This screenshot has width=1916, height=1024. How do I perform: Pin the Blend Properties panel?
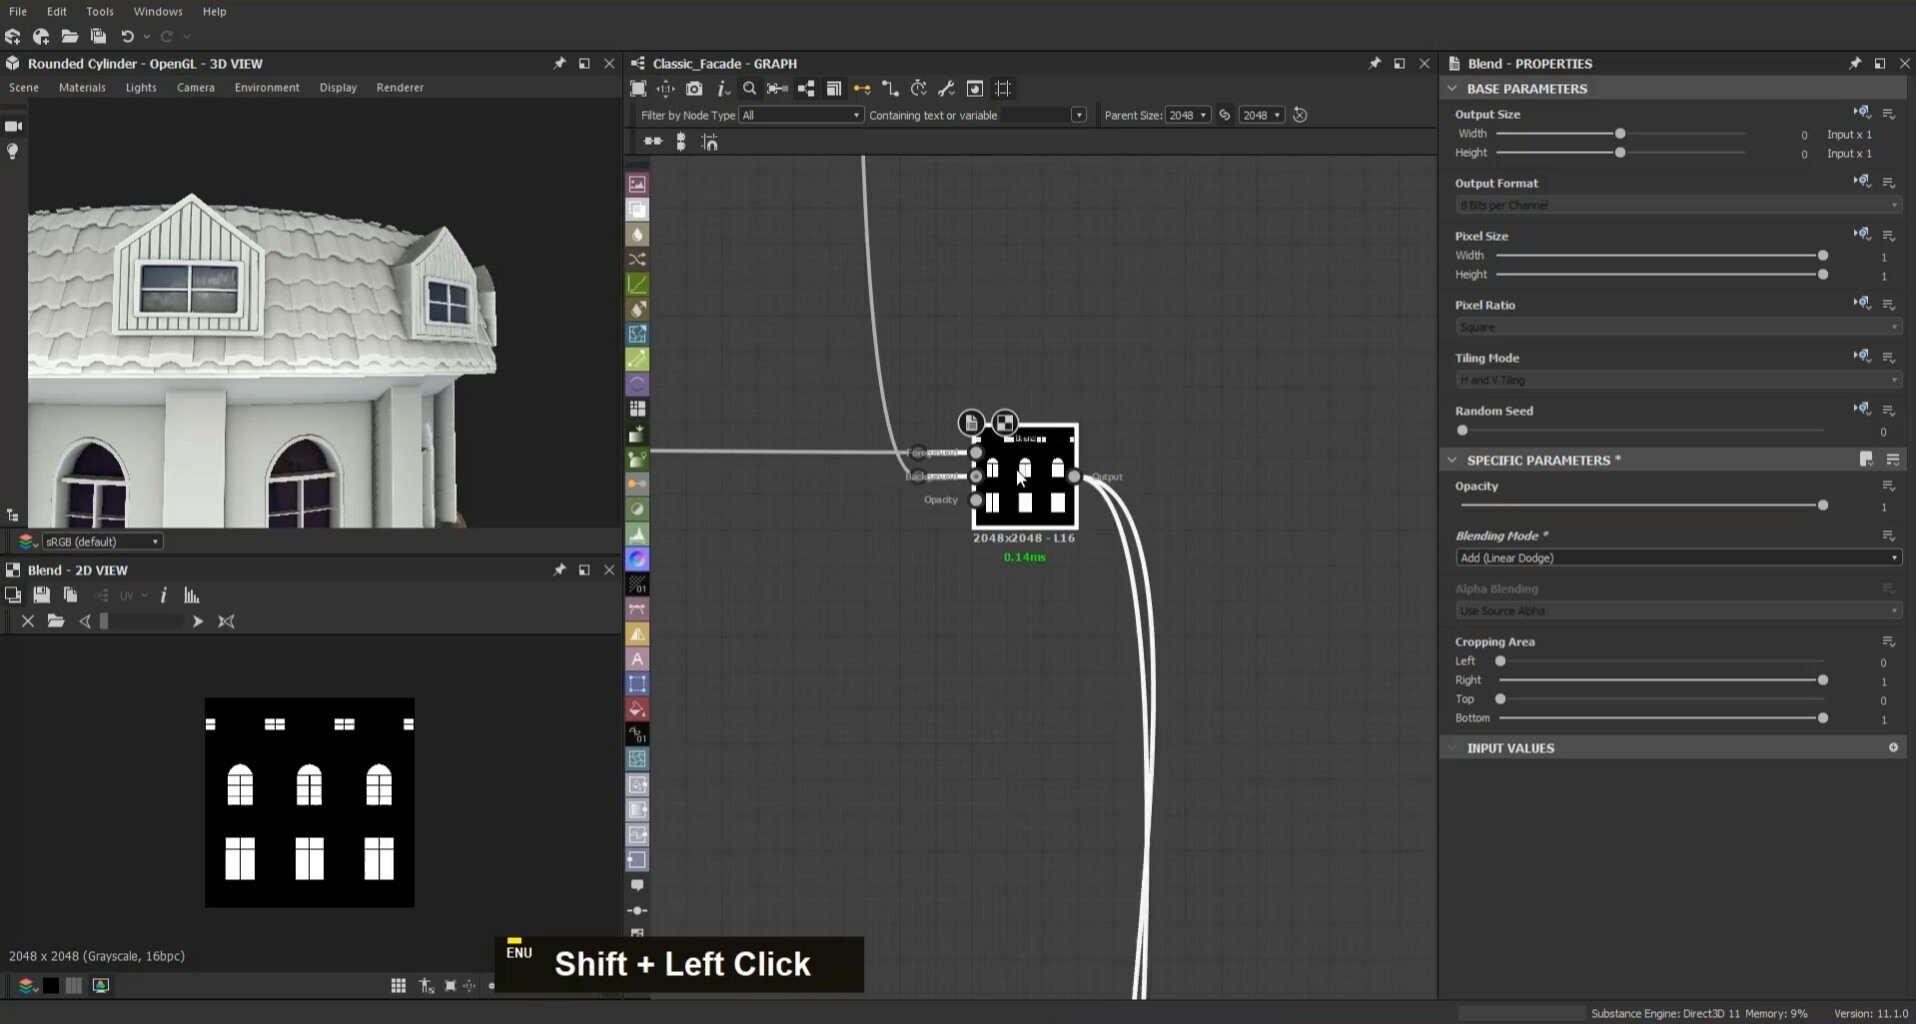(x=1855, y=63)
